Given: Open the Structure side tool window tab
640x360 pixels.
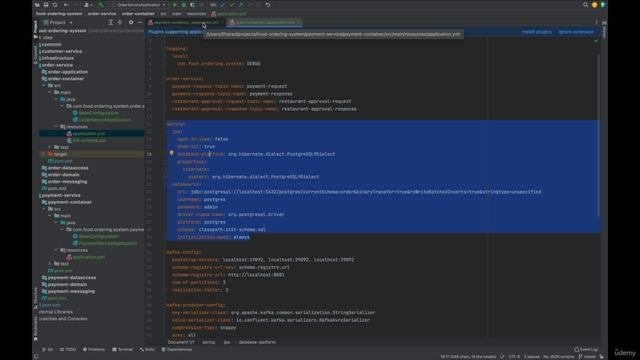Looking at the screenshot, I should (36, 298).
